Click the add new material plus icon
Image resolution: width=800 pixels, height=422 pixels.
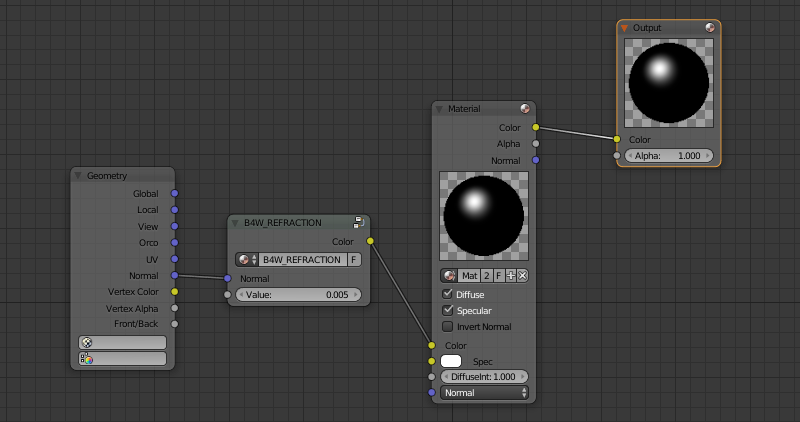[x=510, y=275]
